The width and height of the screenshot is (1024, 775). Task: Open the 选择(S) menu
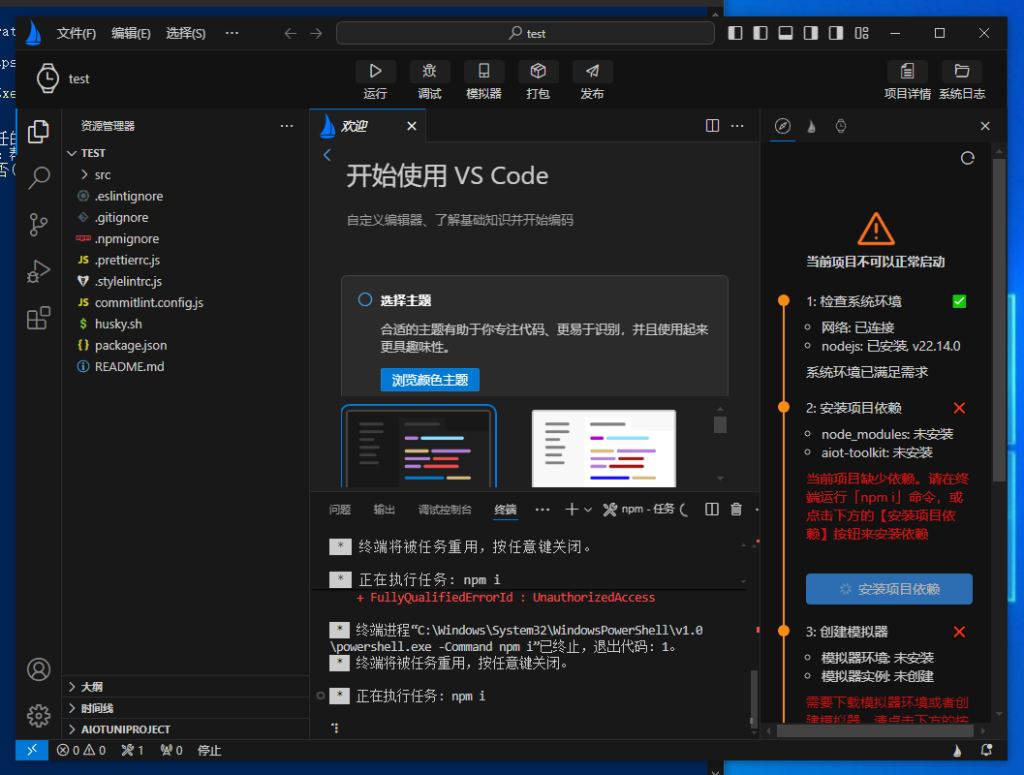point(185,33)
